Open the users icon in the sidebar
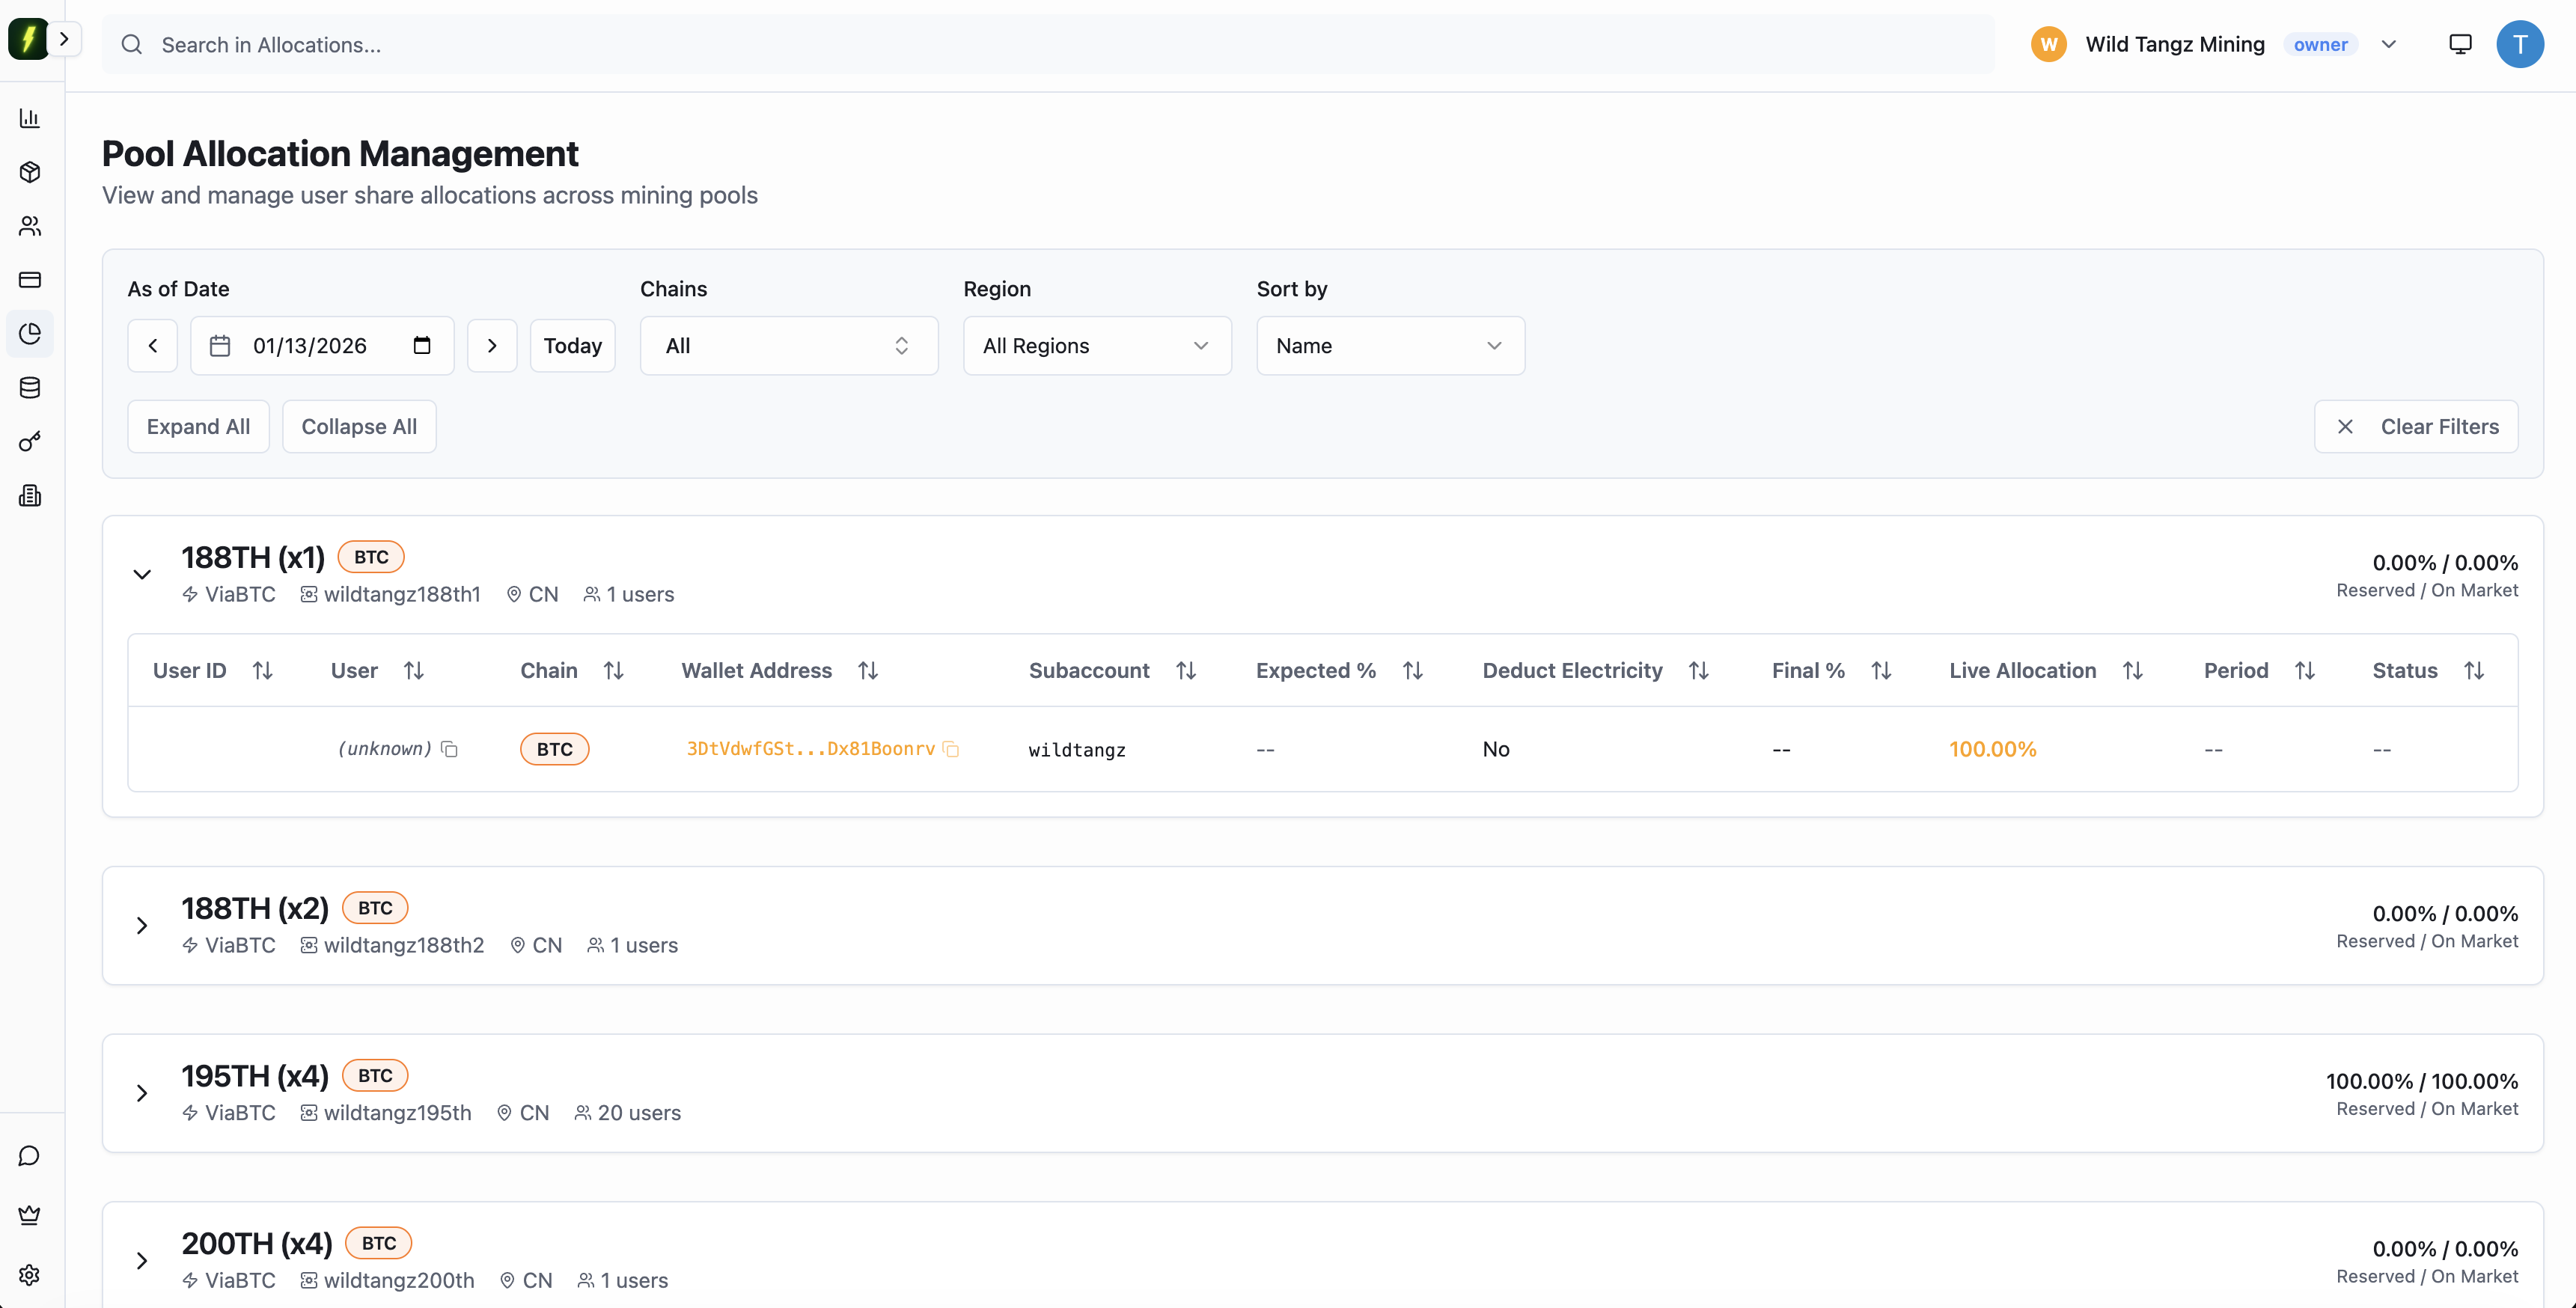 click(x=30, y=226)
